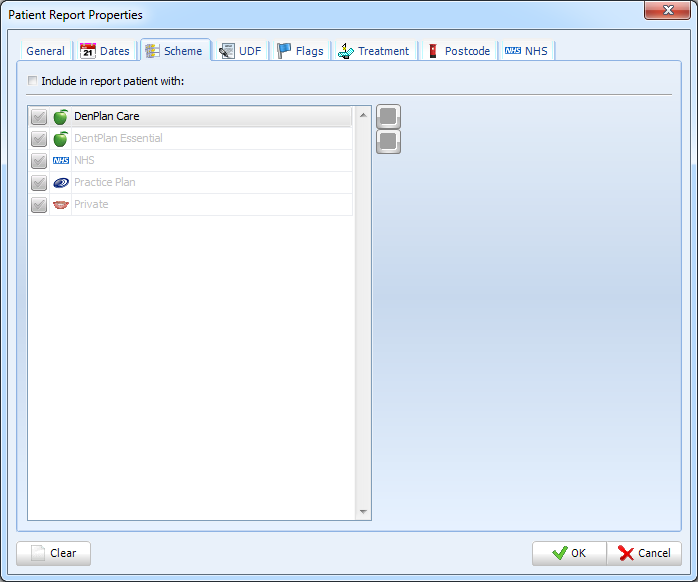Click scheme list scrollbar down arrow
Viewport: 698px width, 582px height.
363,512
